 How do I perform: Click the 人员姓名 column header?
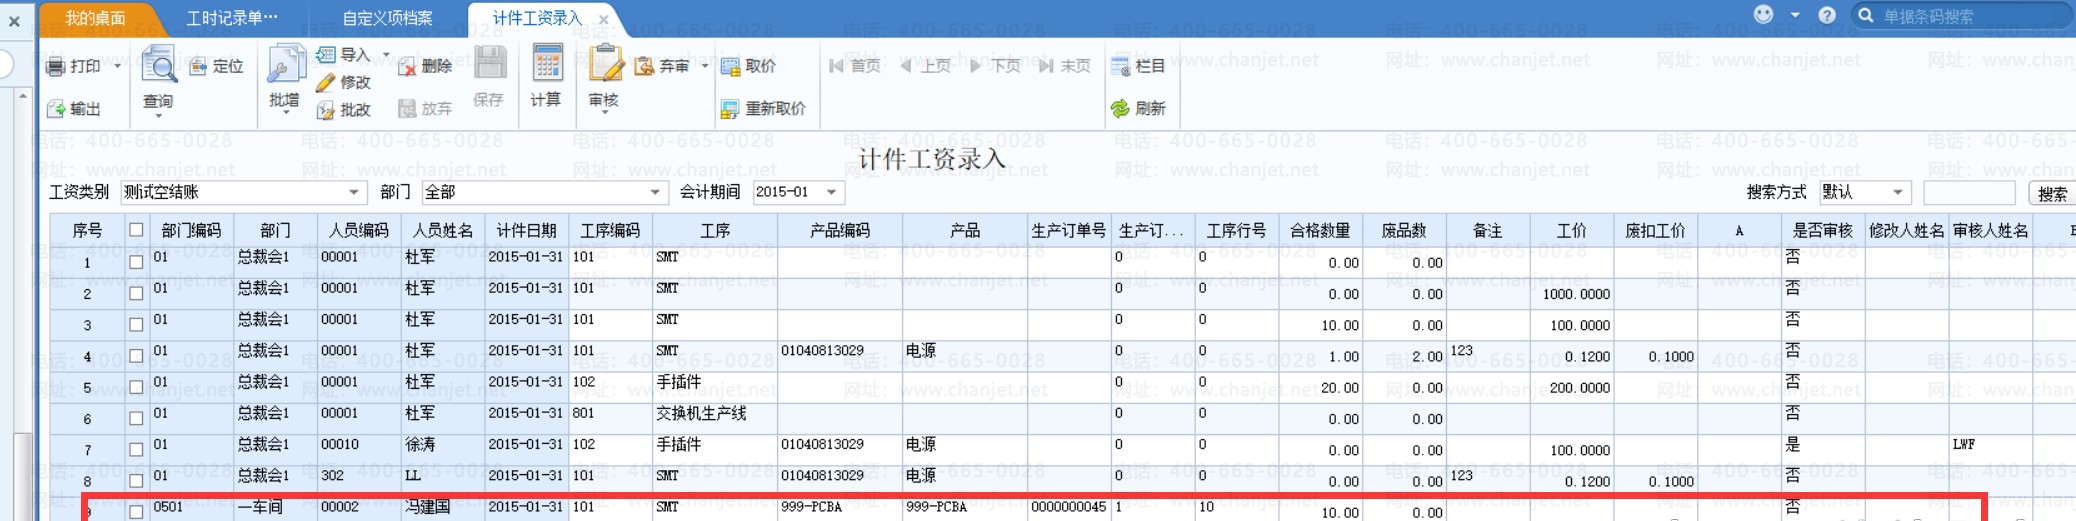pyautogui.click(x=443, y=230)
